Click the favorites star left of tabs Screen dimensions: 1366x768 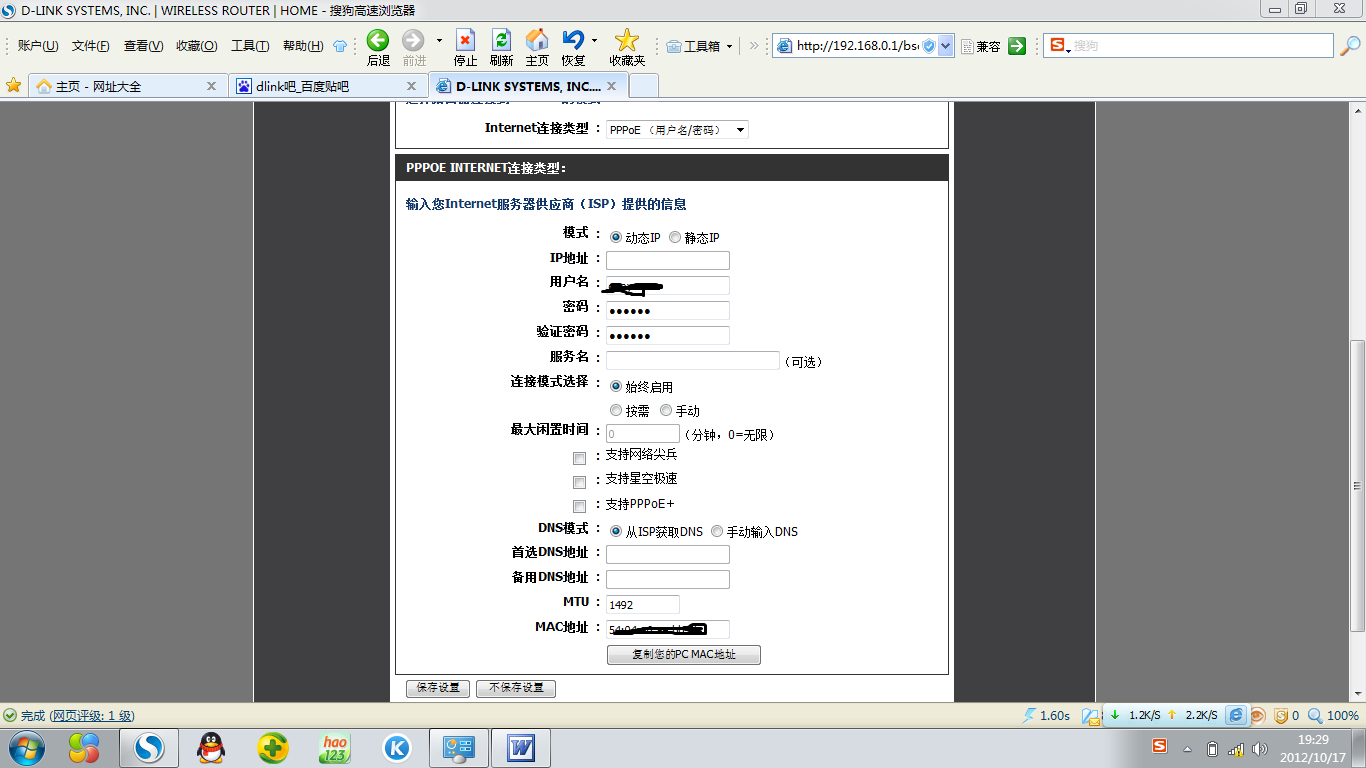tap(13, 85)
